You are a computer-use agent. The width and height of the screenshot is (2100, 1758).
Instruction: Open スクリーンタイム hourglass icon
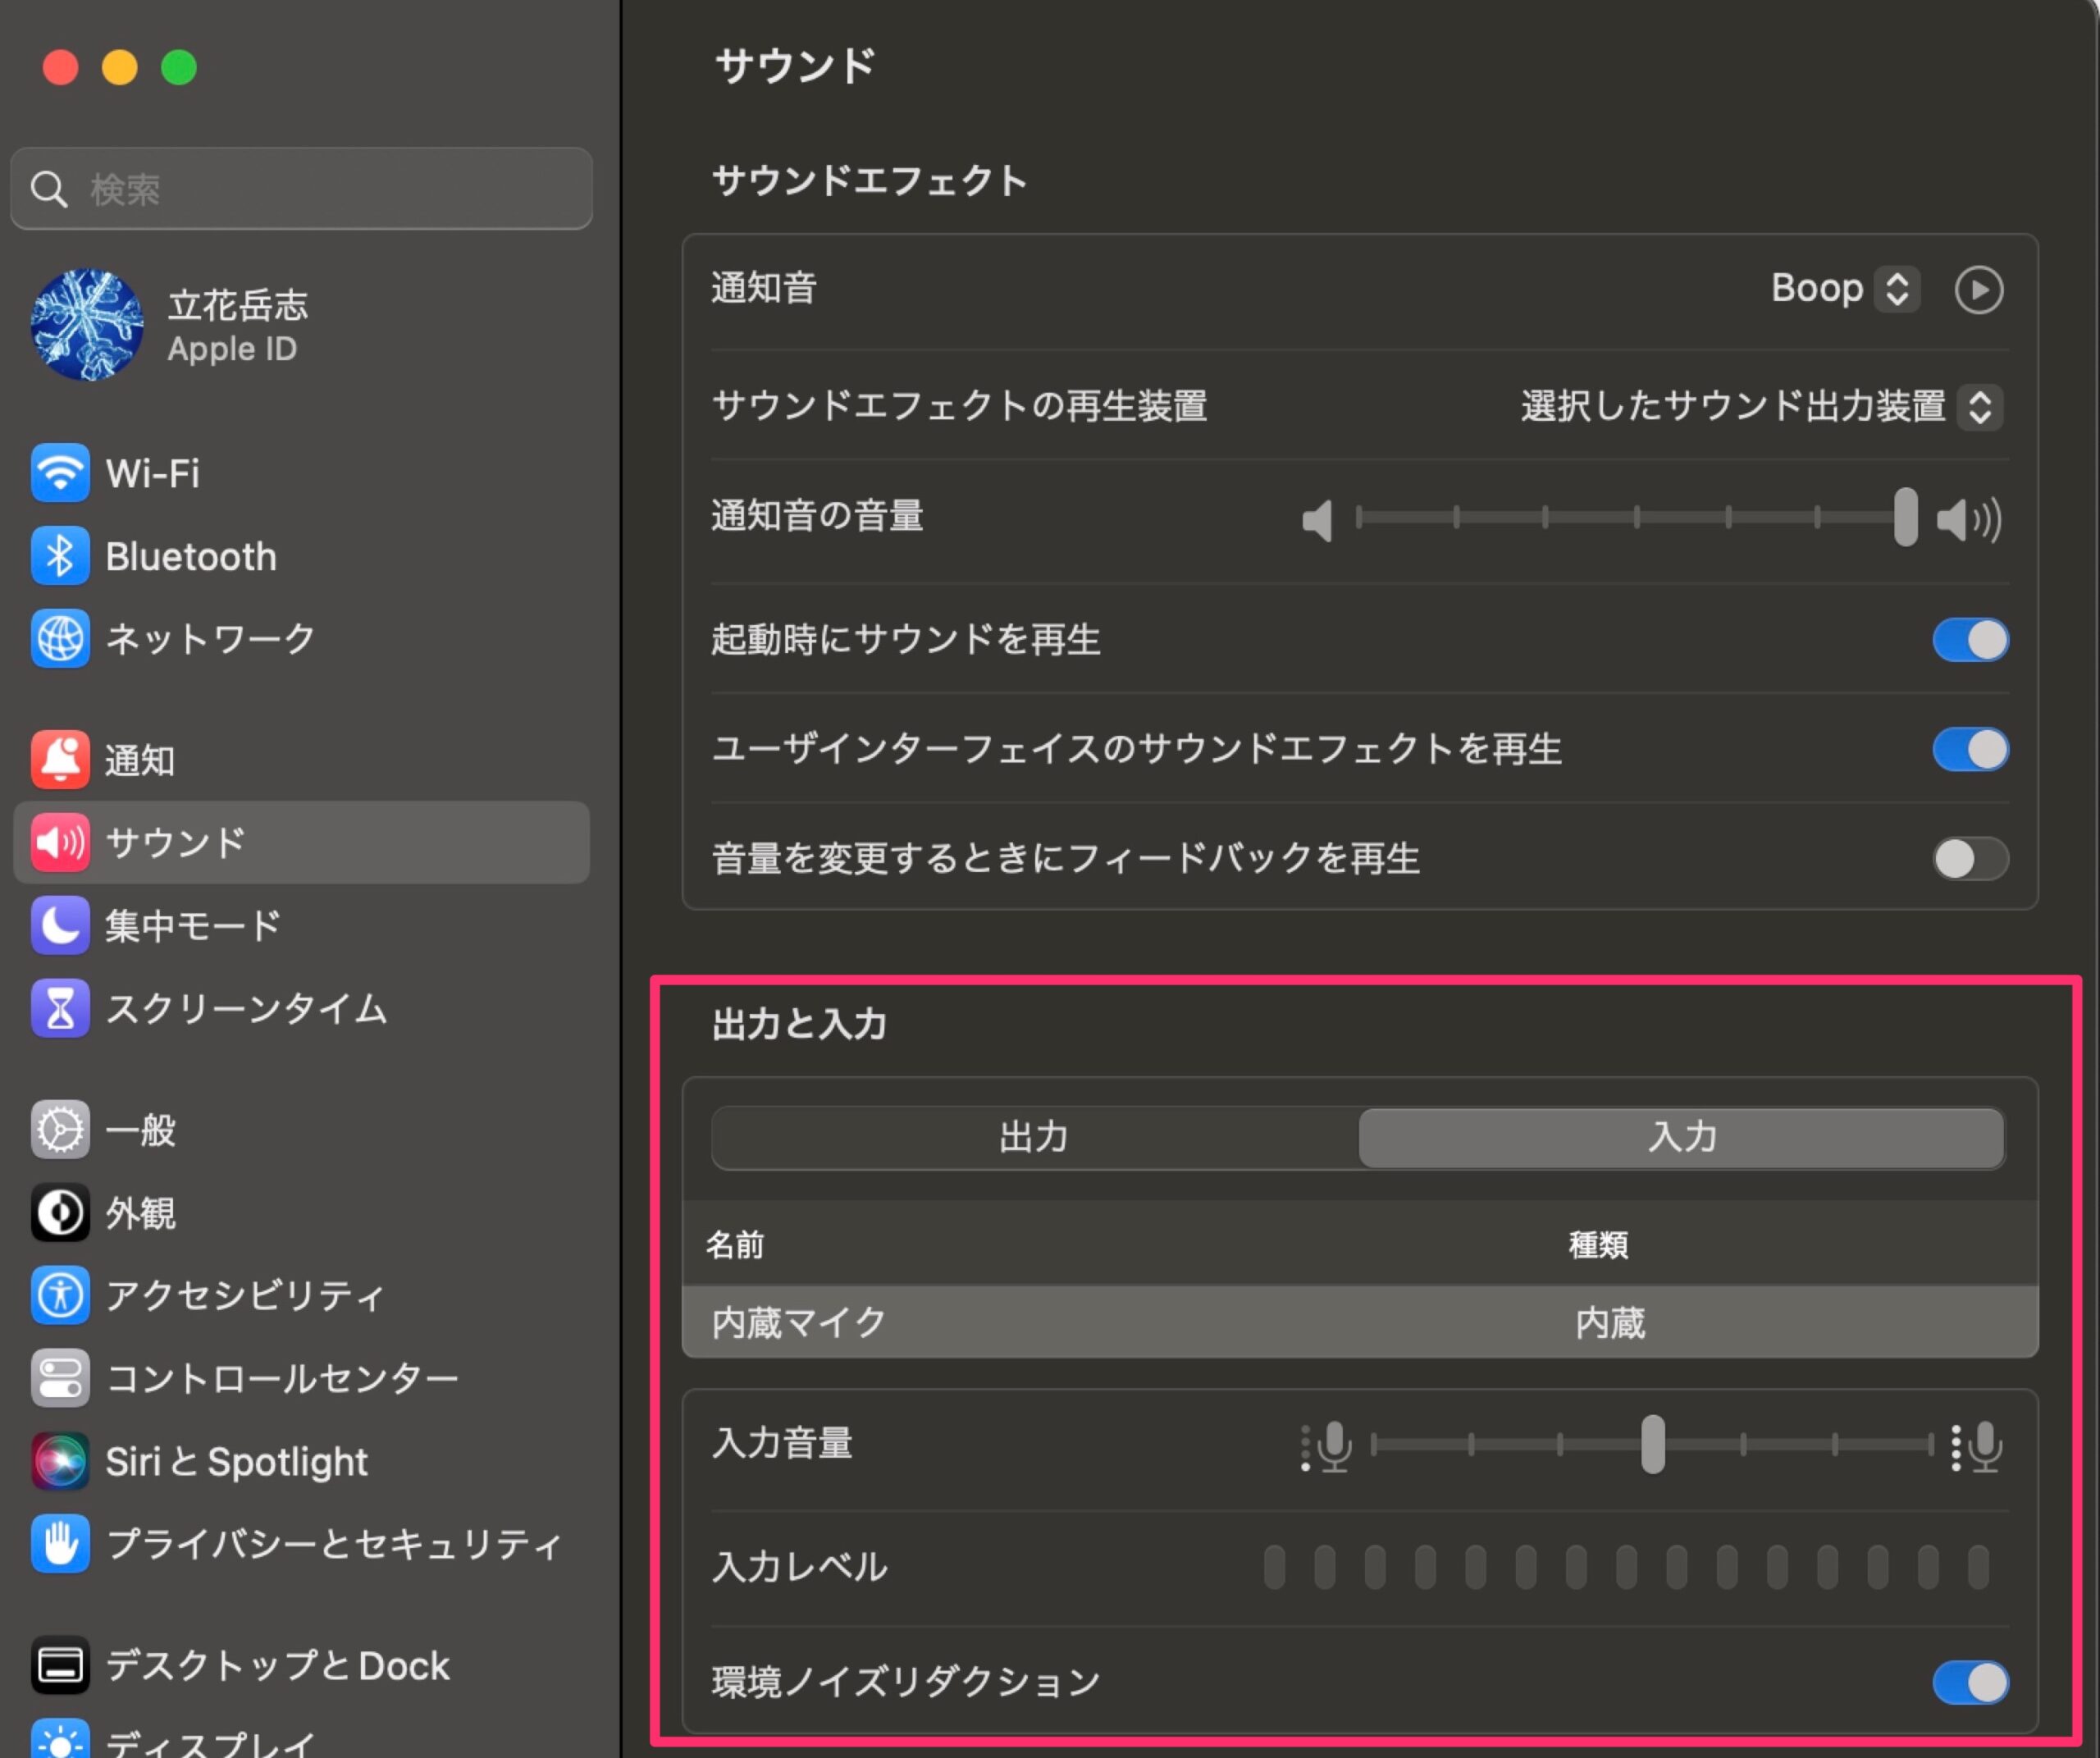coord(60,1008)
